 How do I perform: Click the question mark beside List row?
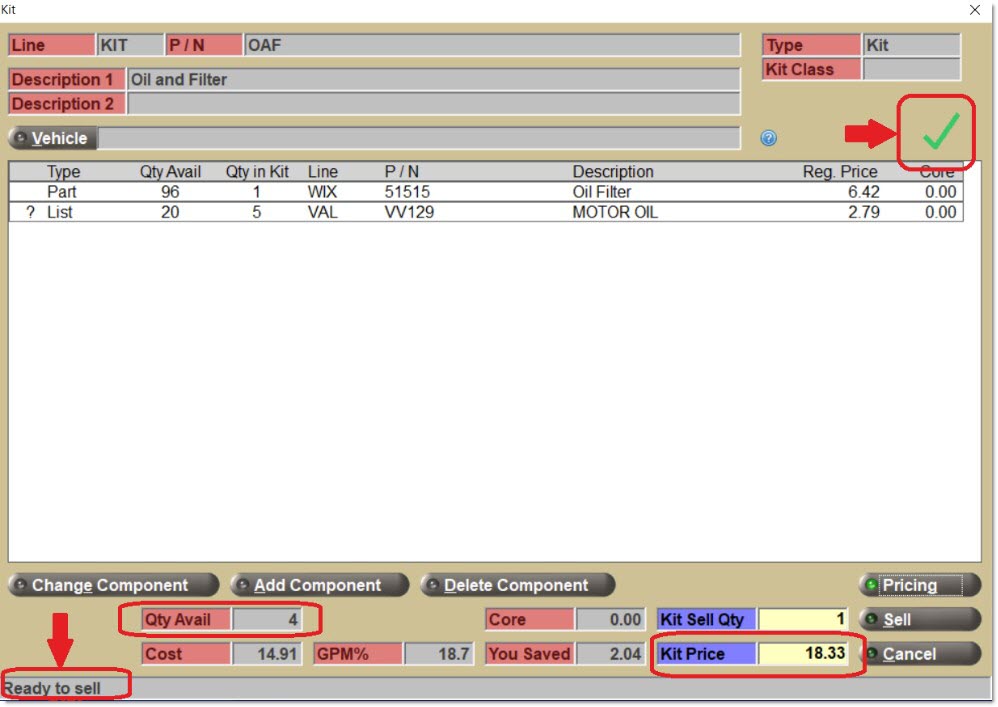point(30,212)
